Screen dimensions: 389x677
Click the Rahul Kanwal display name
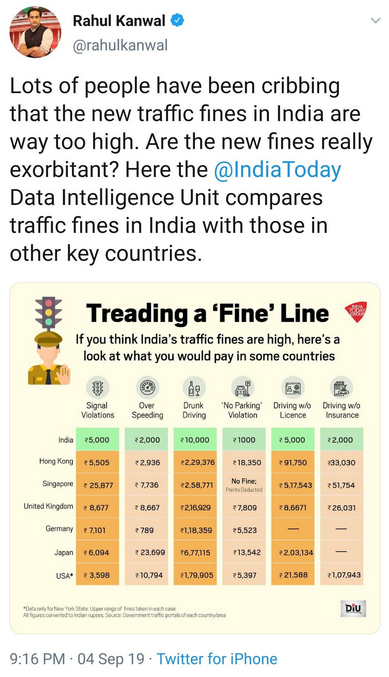pyautogui.click(x=119, y=20)
